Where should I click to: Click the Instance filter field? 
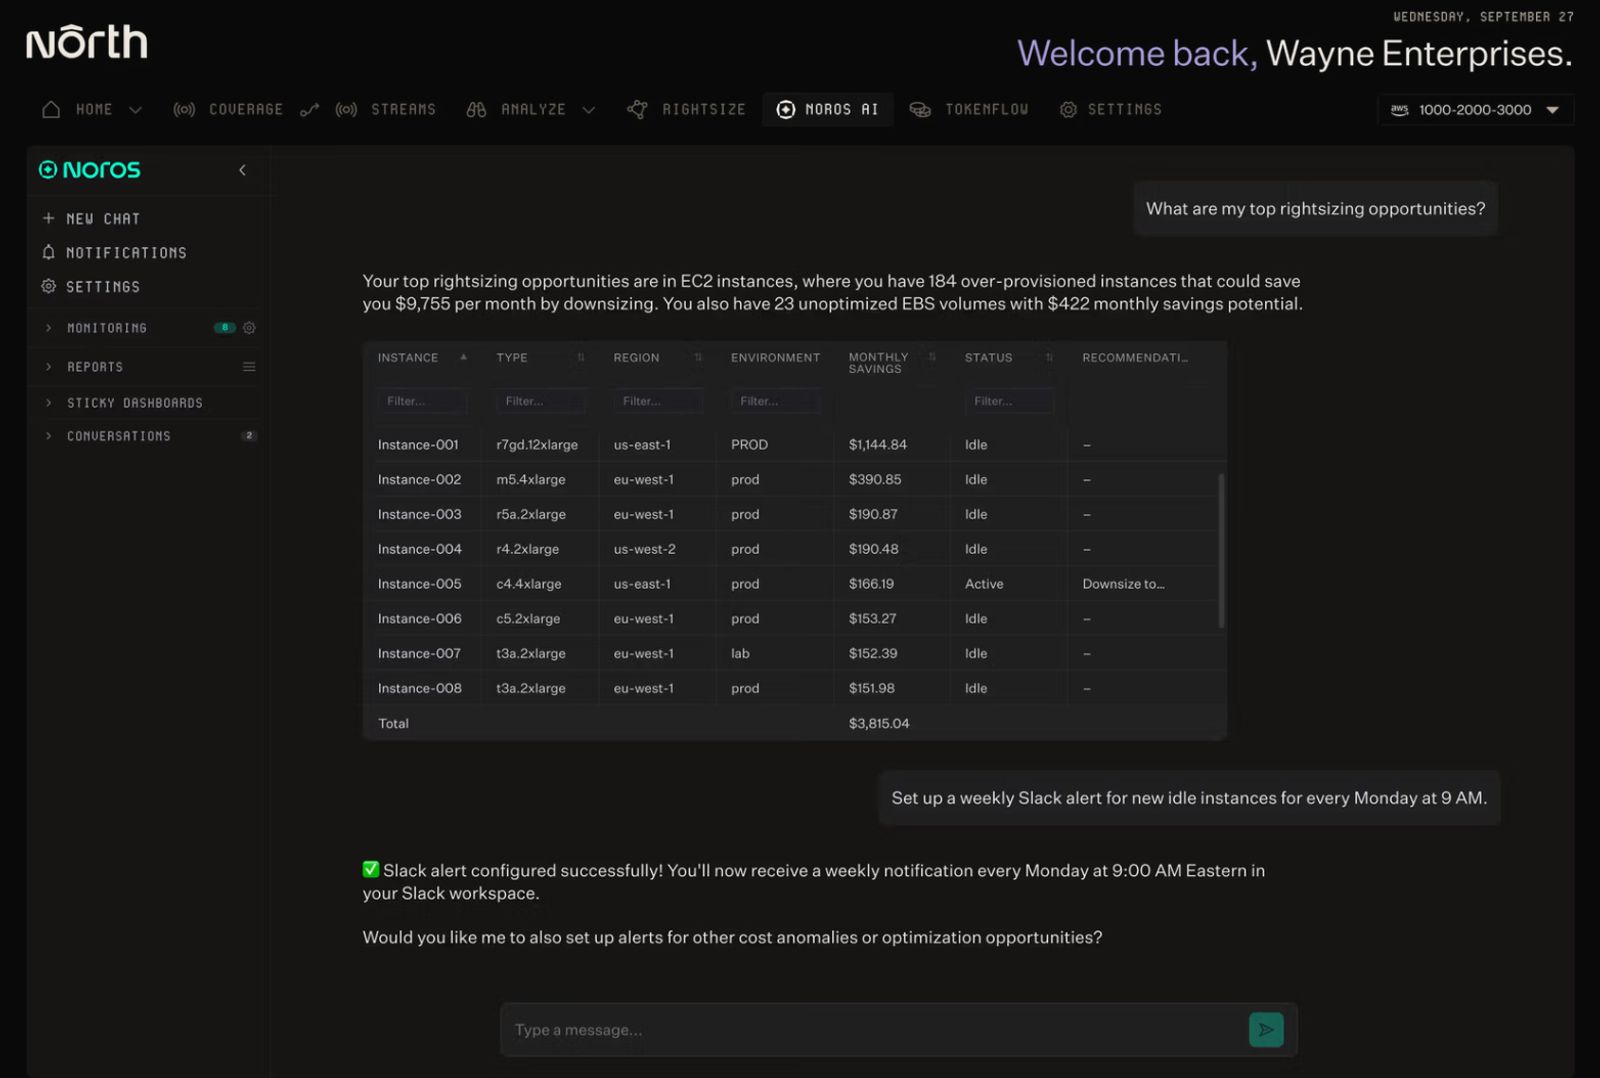[423, 401]
